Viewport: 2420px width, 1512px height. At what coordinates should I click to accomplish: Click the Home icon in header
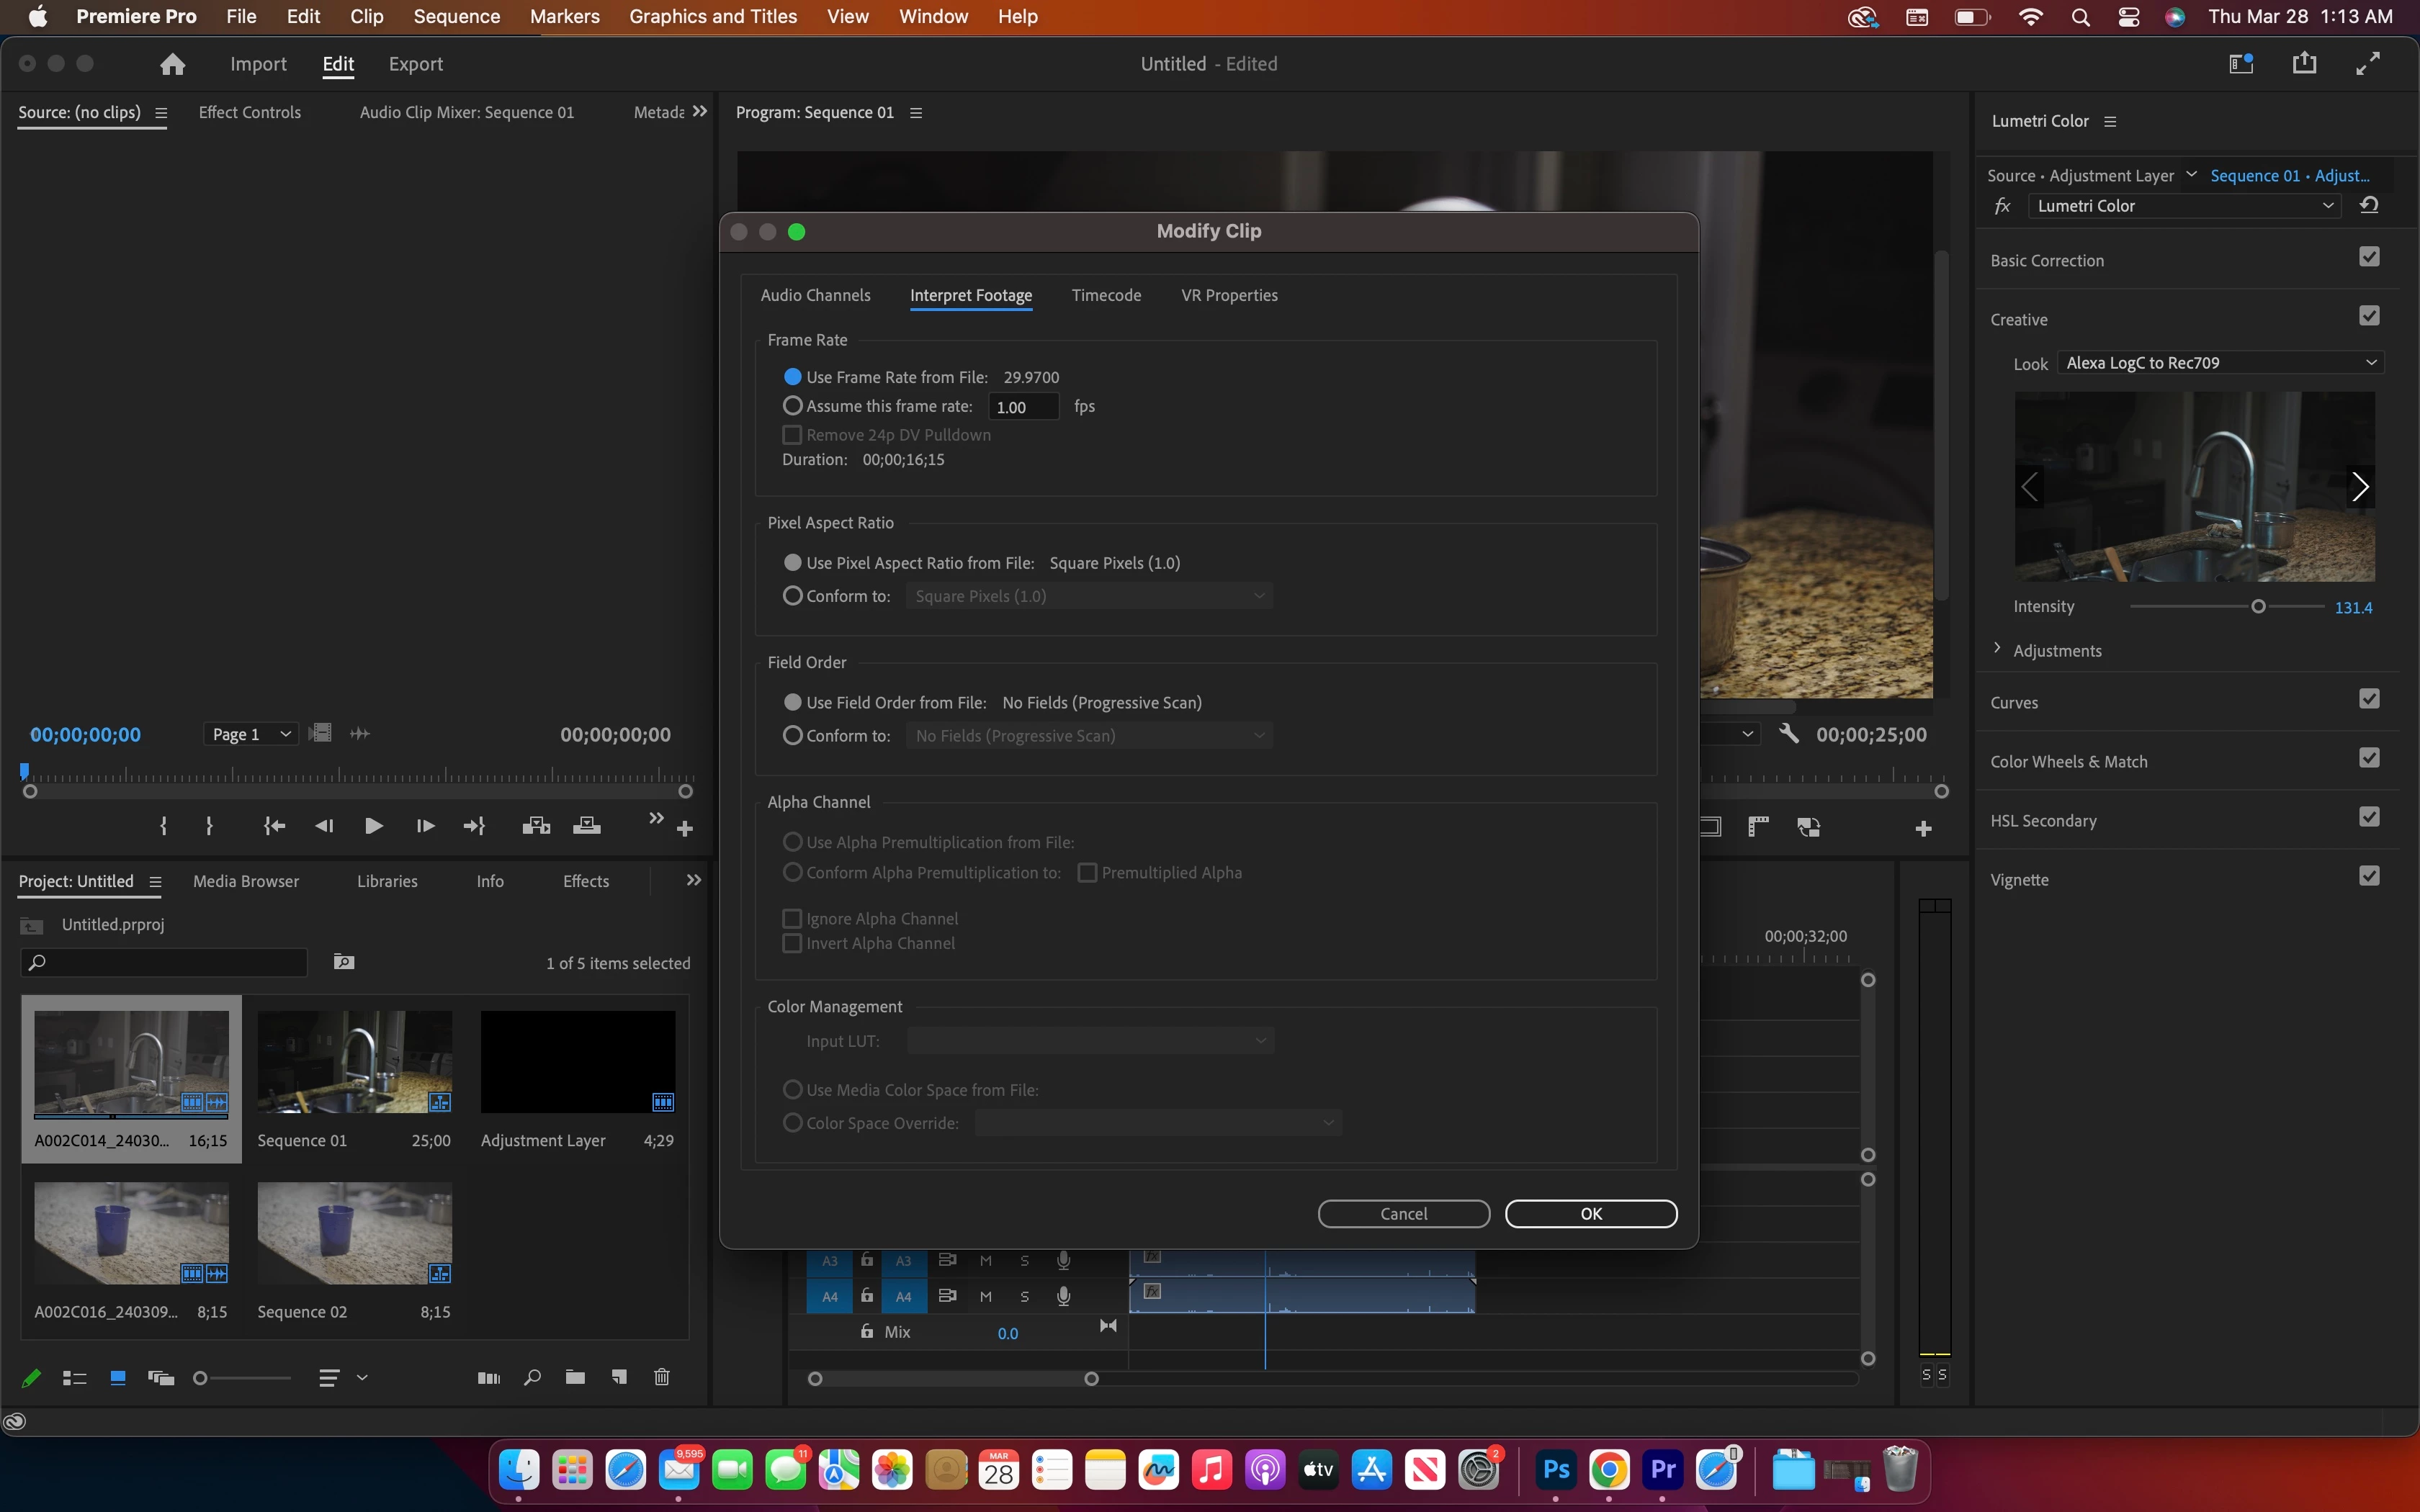click(172, 64)
